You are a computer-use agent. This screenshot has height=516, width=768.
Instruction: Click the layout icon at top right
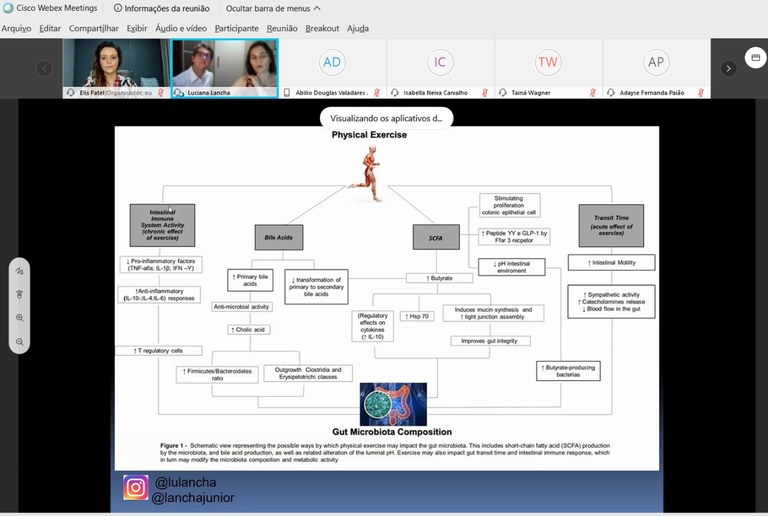[755, 59]
